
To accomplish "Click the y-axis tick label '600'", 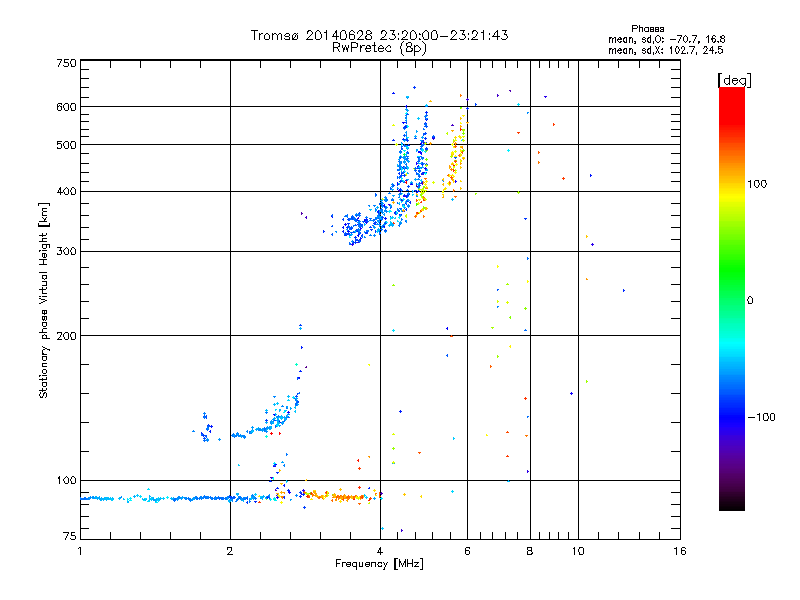I will coord(66,107).
